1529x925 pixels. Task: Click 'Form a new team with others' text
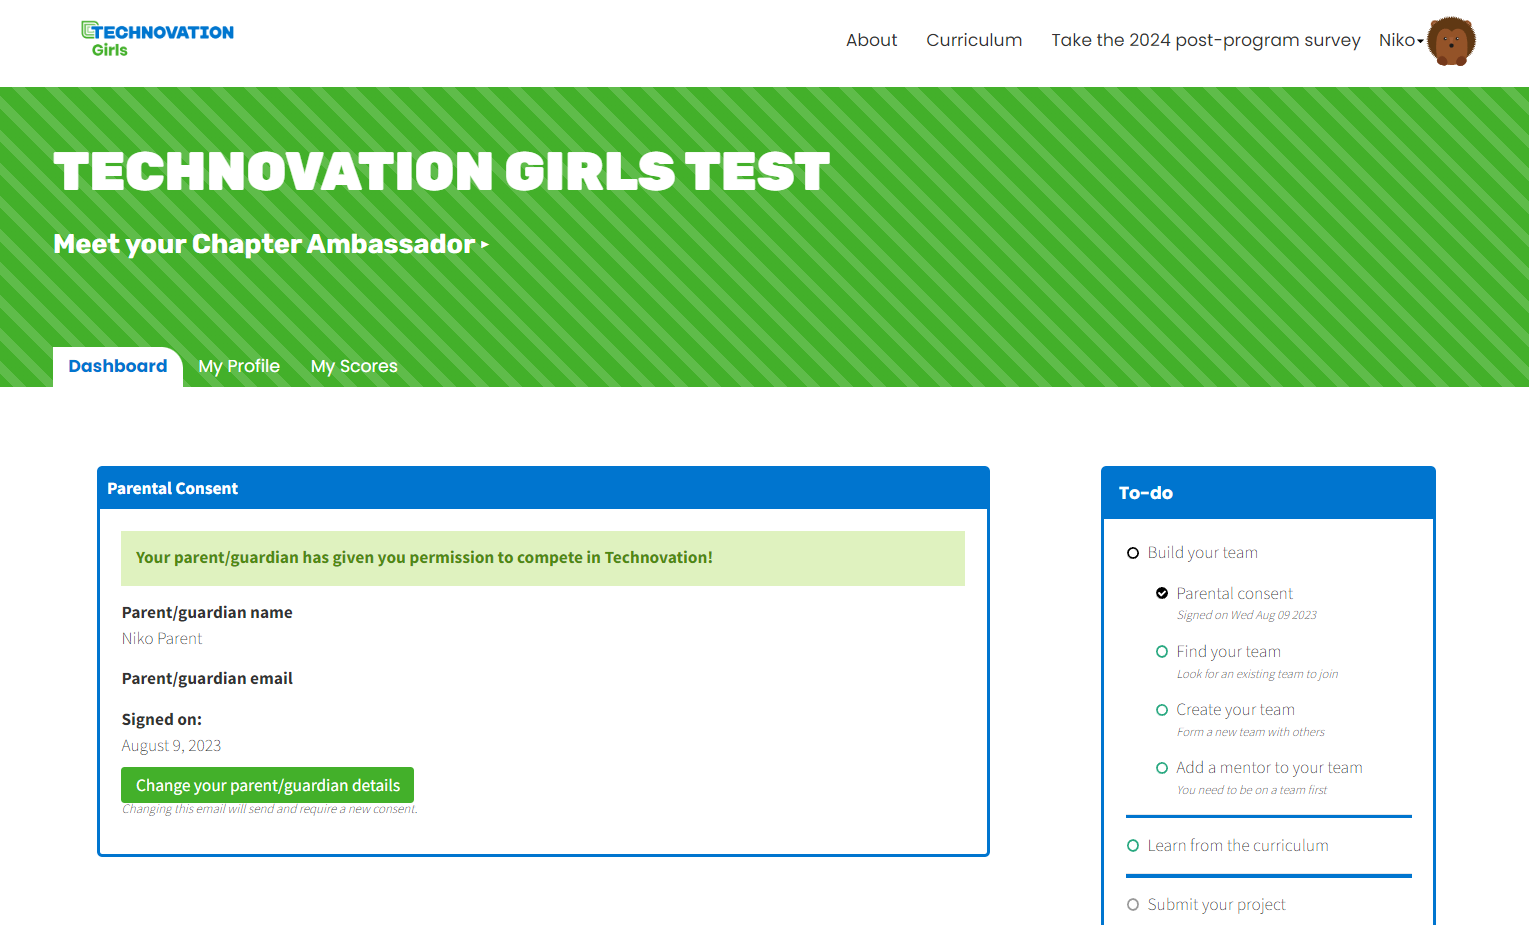1250,732
